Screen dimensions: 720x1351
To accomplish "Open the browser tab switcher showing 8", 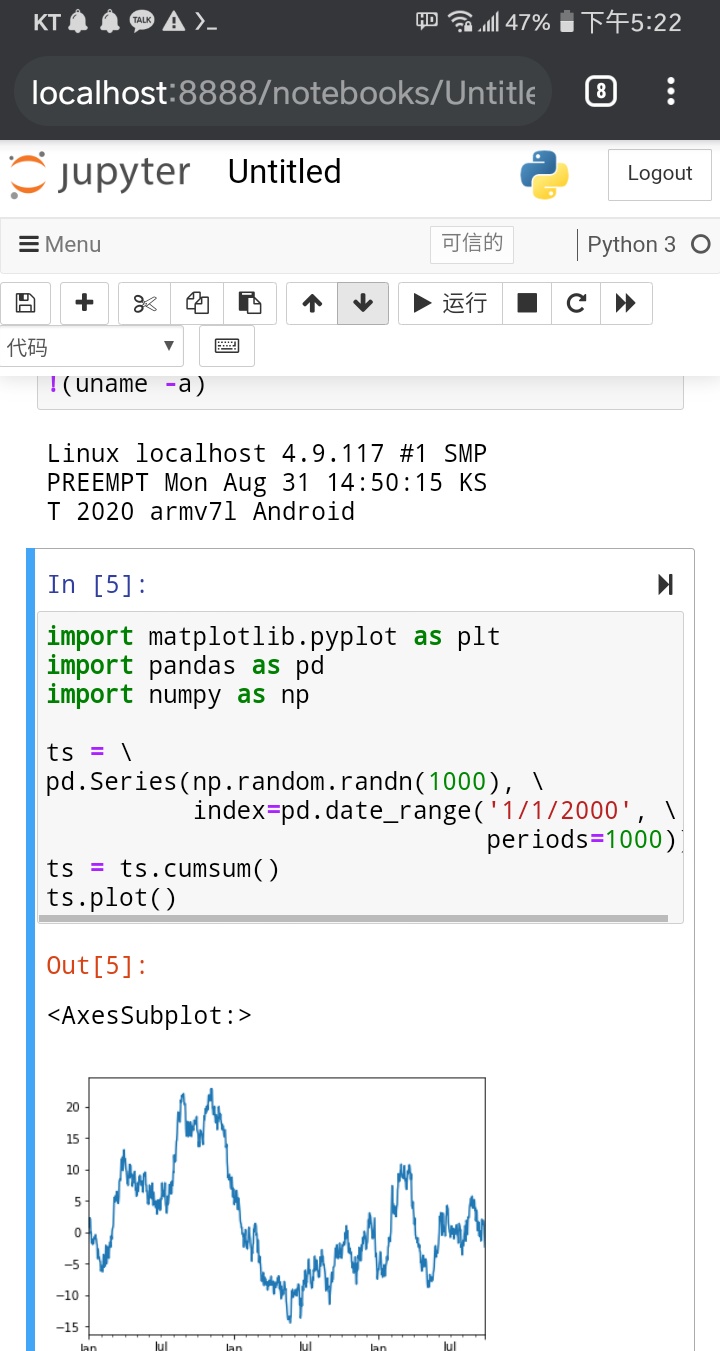I will pyautogui.click(x=600, y=90).
